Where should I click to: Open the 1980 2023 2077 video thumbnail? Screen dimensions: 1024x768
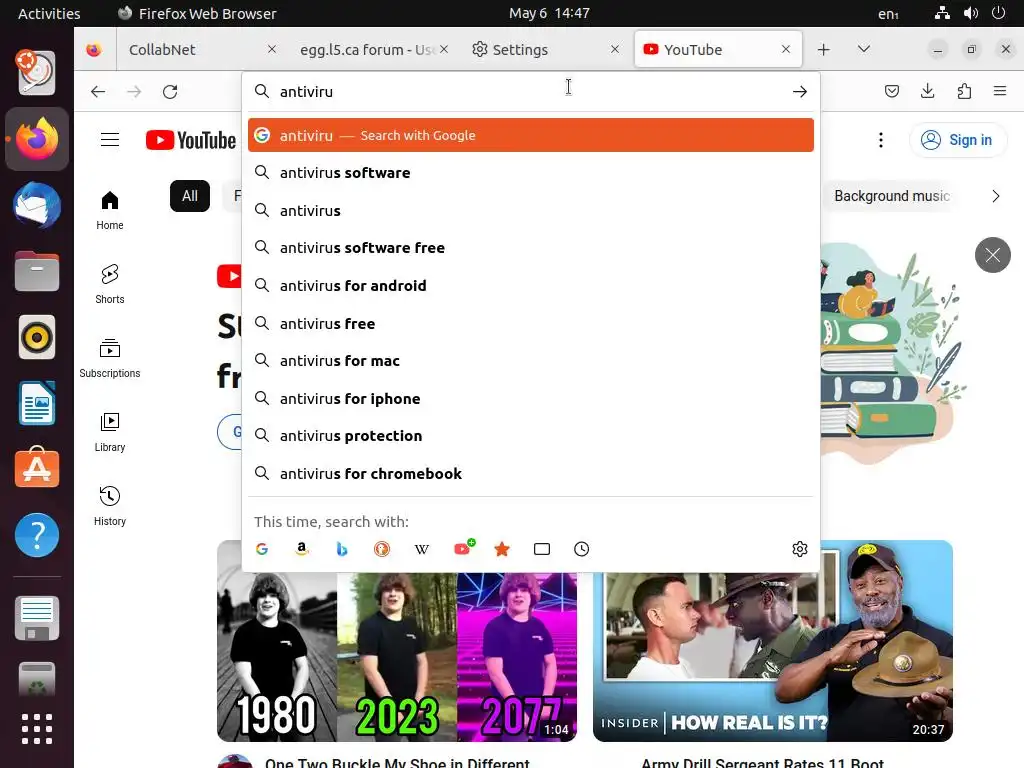[x=396, y=641]
